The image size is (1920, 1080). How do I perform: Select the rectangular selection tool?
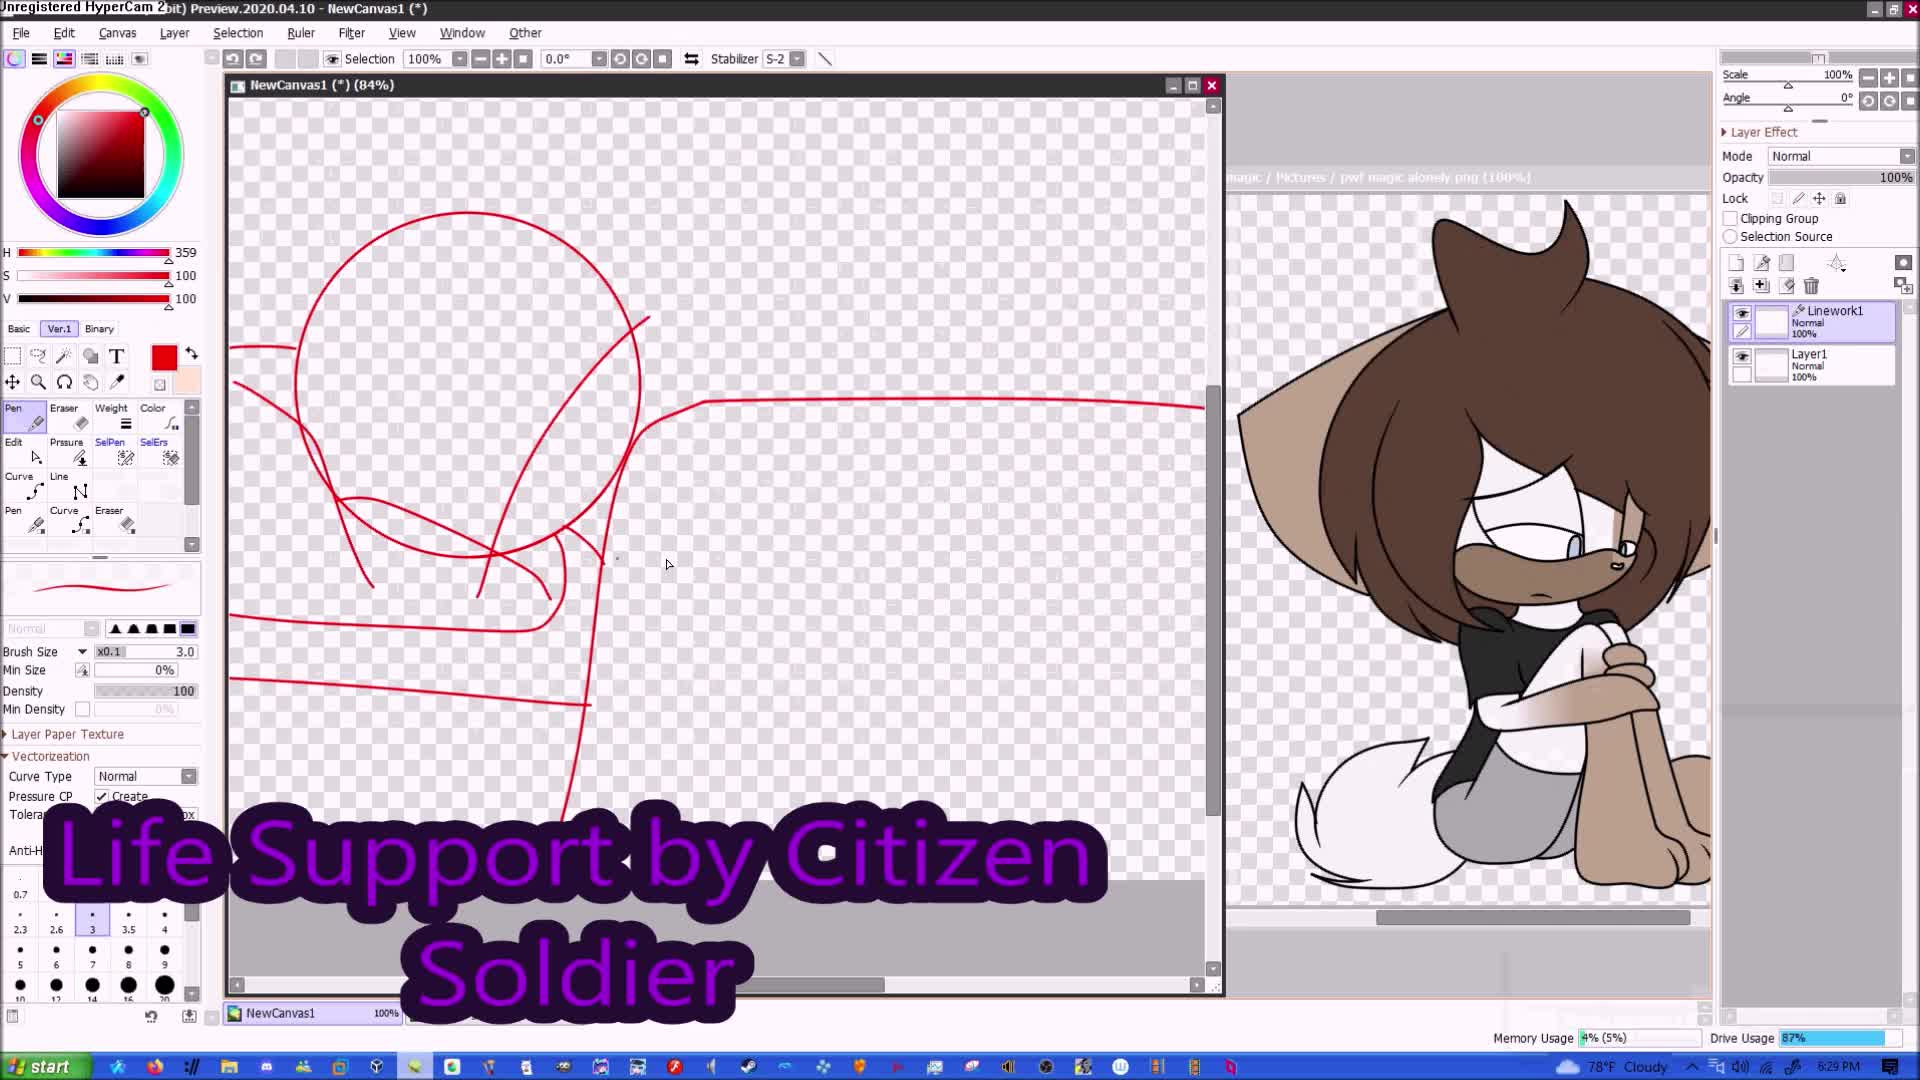tap(13, 356)
